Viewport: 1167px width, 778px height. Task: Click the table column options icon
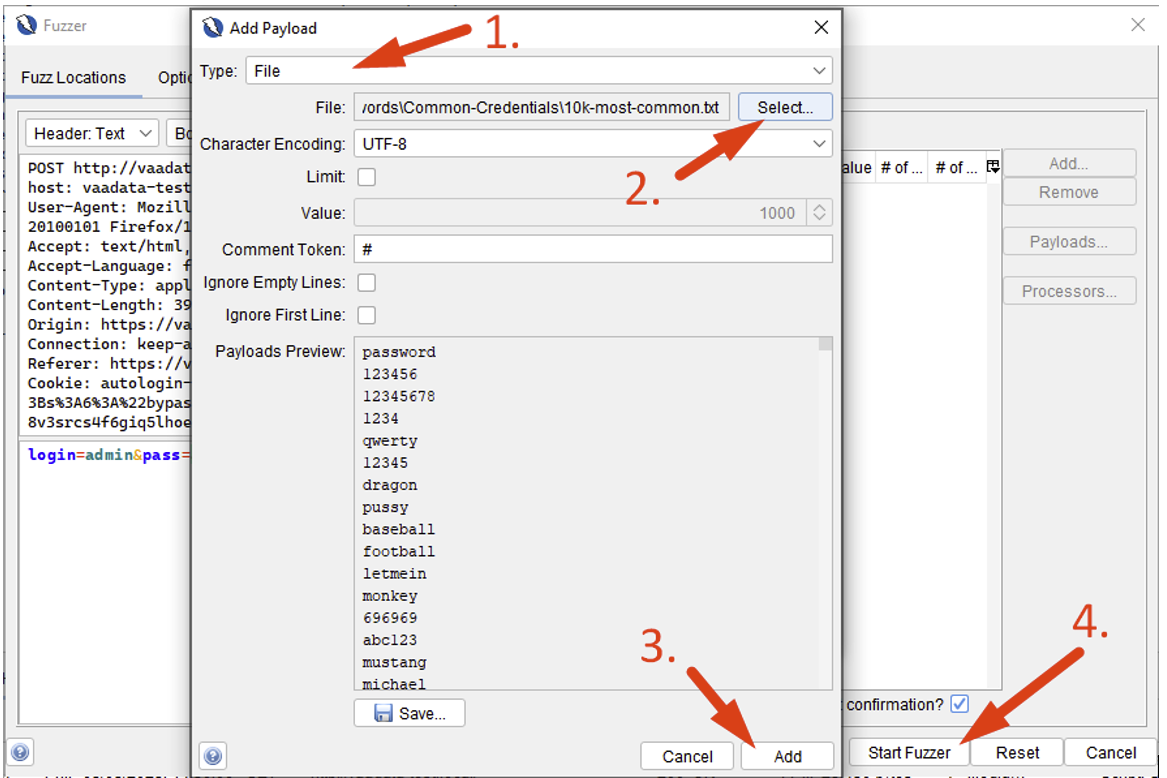993,168
